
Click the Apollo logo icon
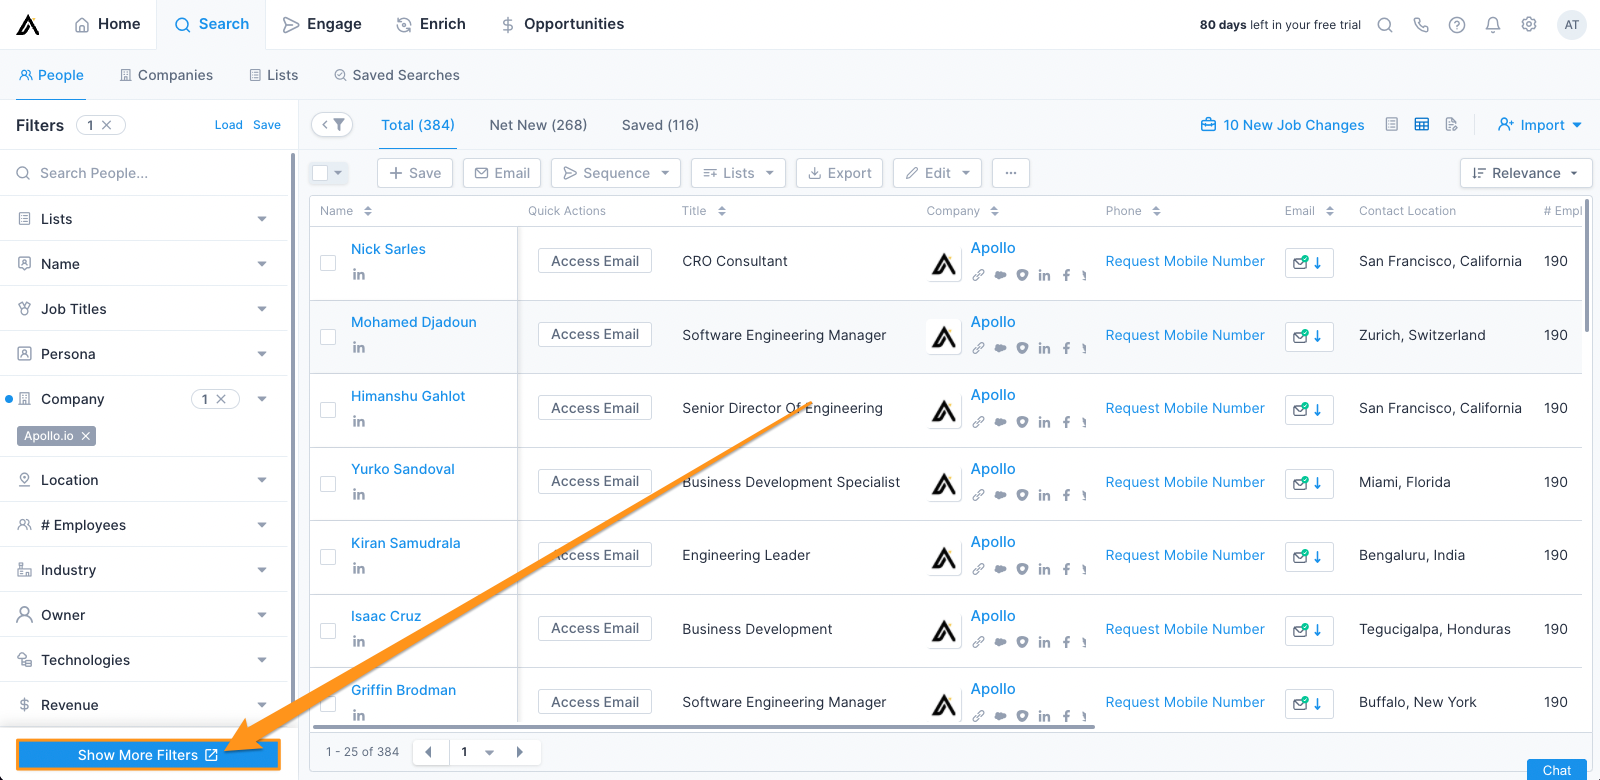pyautogui.click(x=28, y=25)
